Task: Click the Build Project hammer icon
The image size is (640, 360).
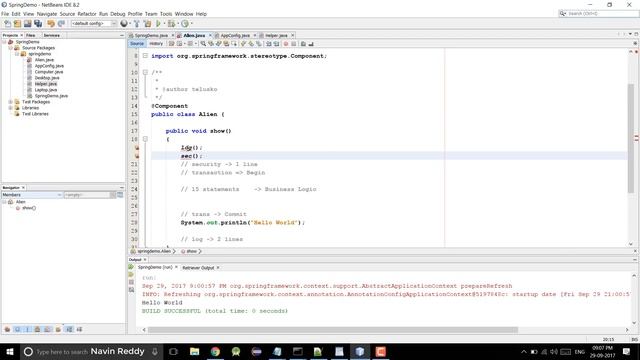Action: (137, 24)
